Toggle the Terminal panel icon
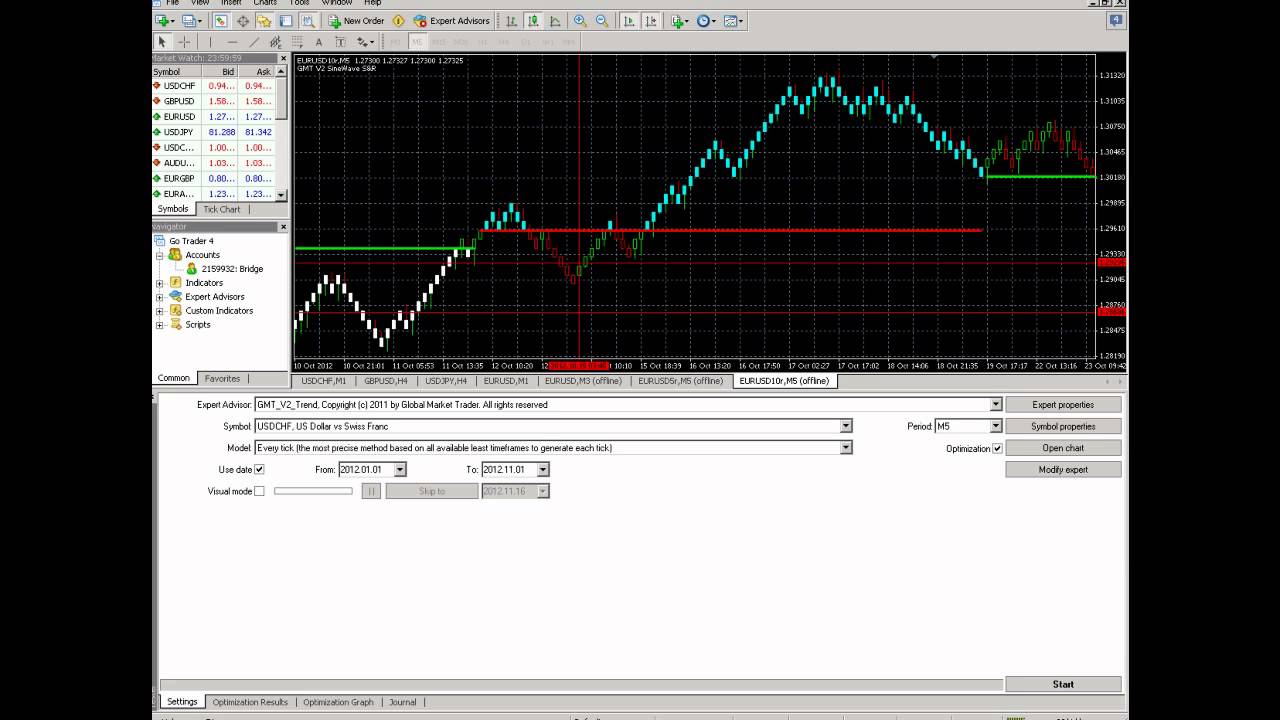The height and width of the screenshot is (720, 1280). (286, 21)
